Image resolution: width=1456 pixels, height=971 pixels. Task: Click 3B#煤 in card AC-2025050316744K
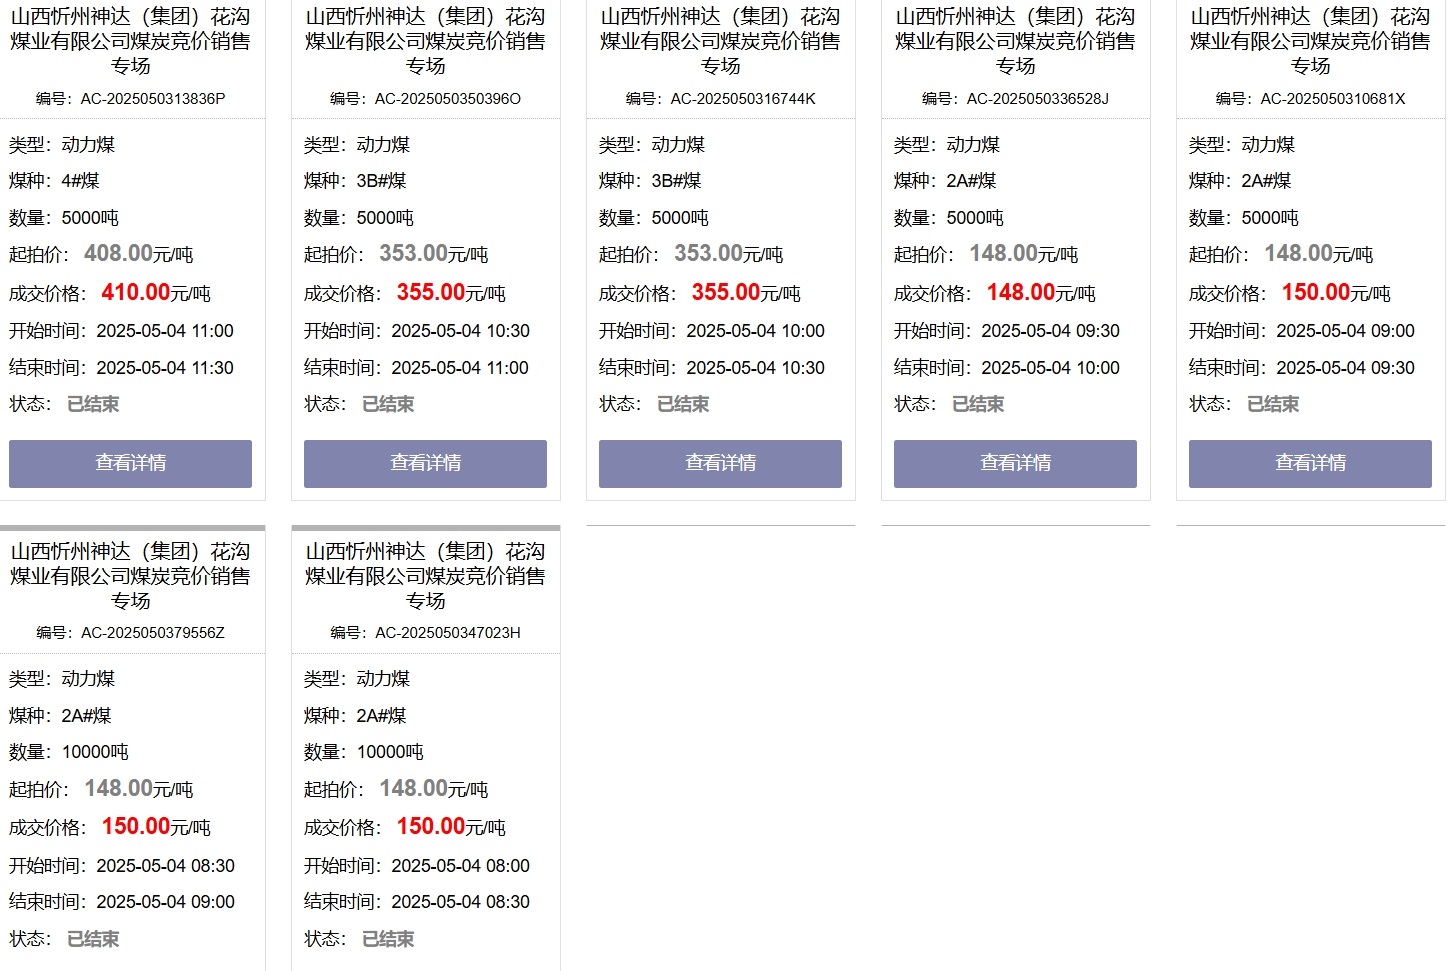click(676, 181)
